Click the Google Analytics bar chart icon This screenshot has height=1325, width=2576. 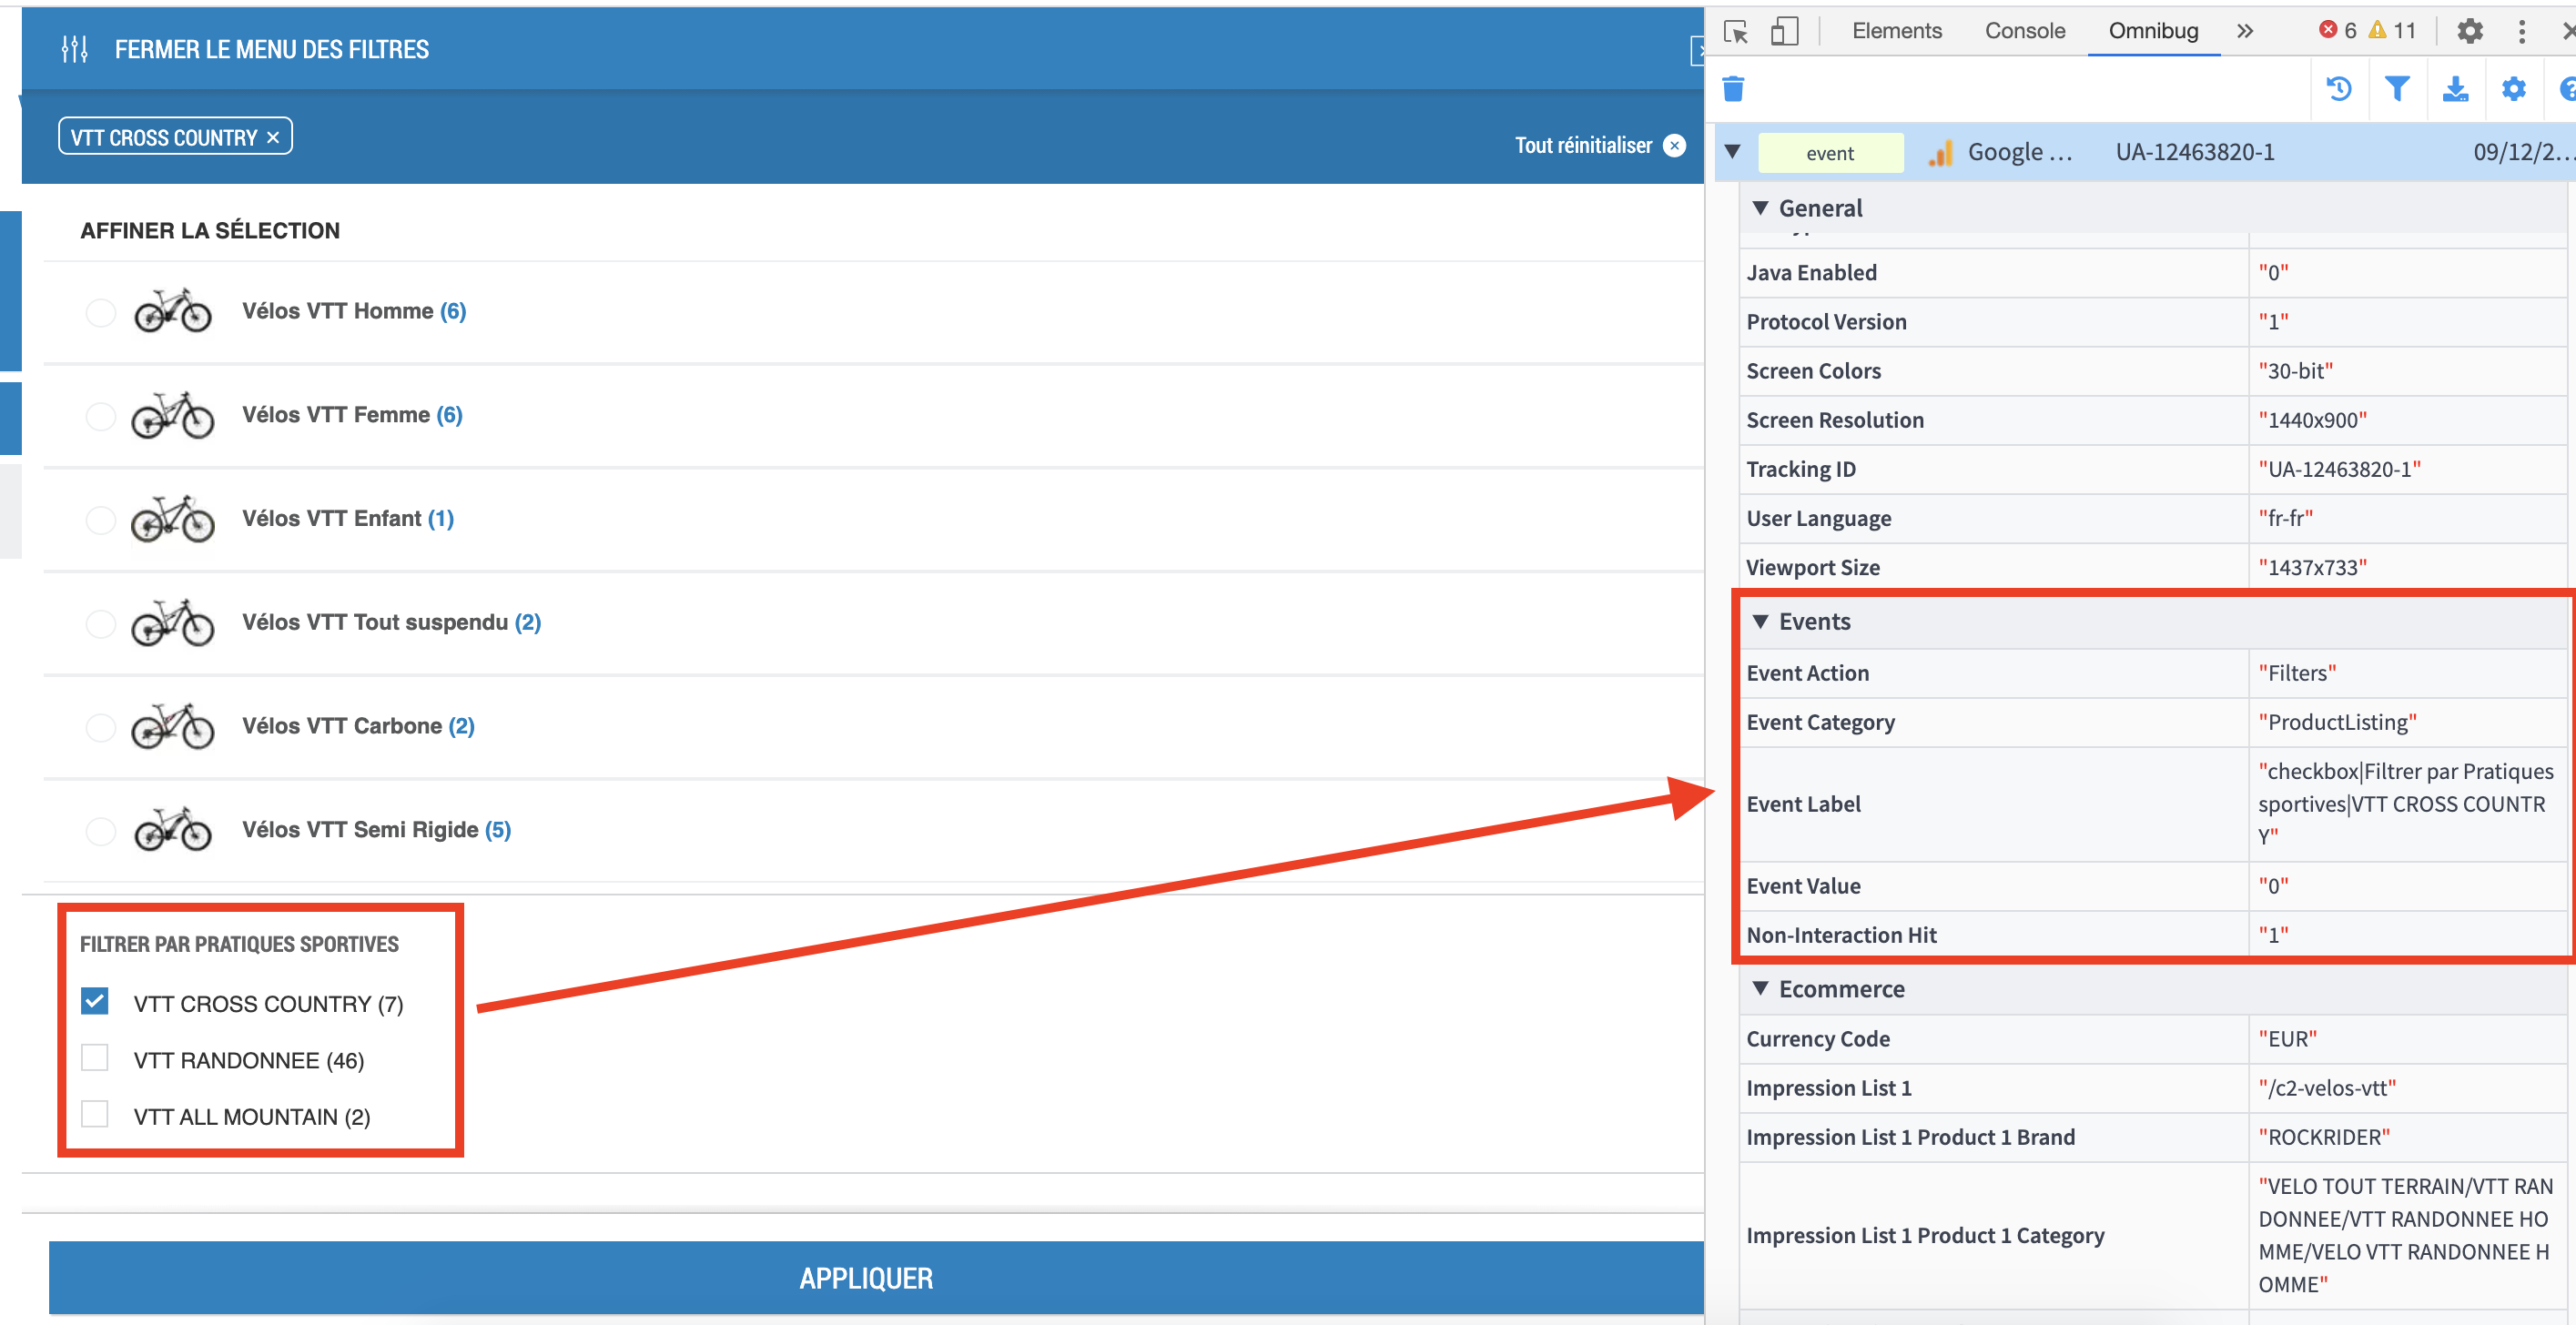1940,152
